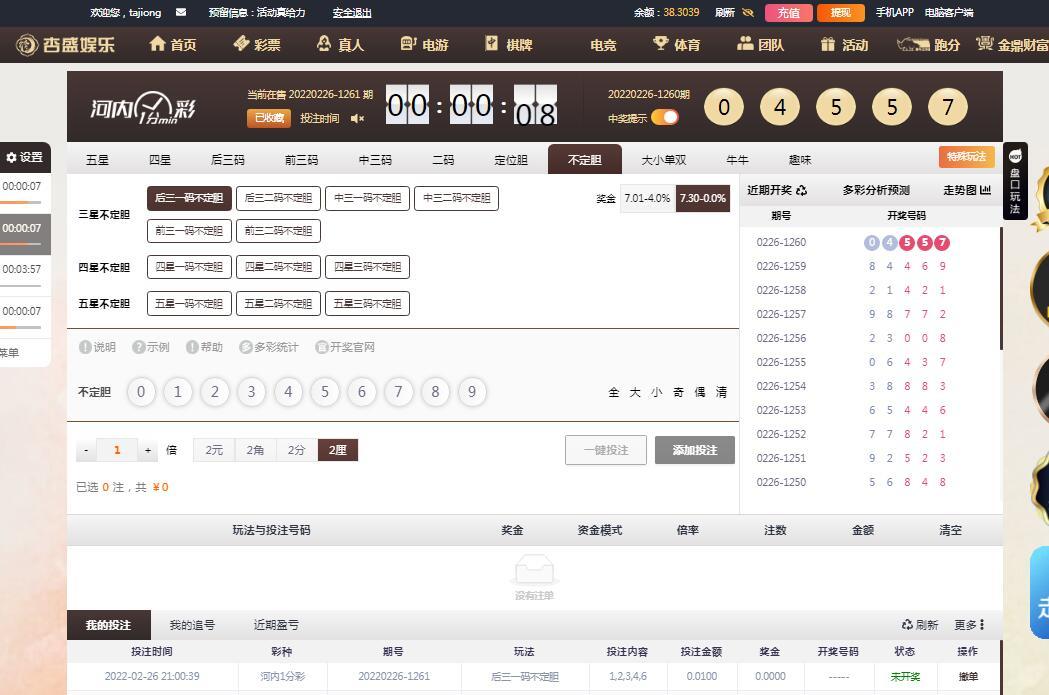Click the 首页 home icon in navigation
The width and height of the screenshot is (1049, 695).
click(157, 44)
